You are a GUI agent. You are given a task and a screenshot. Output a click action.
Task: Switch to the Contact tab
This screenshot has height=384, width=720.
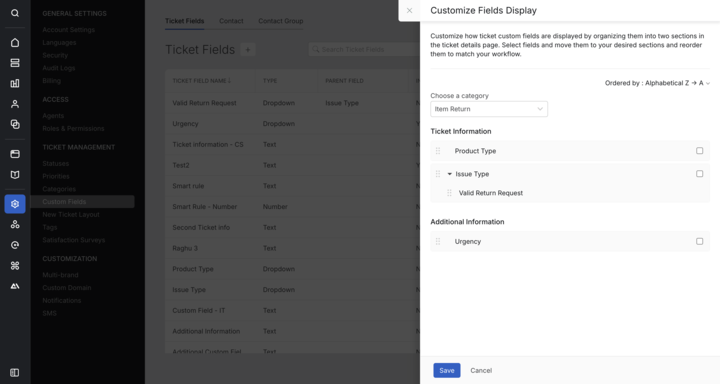click(x=231, y=21)
